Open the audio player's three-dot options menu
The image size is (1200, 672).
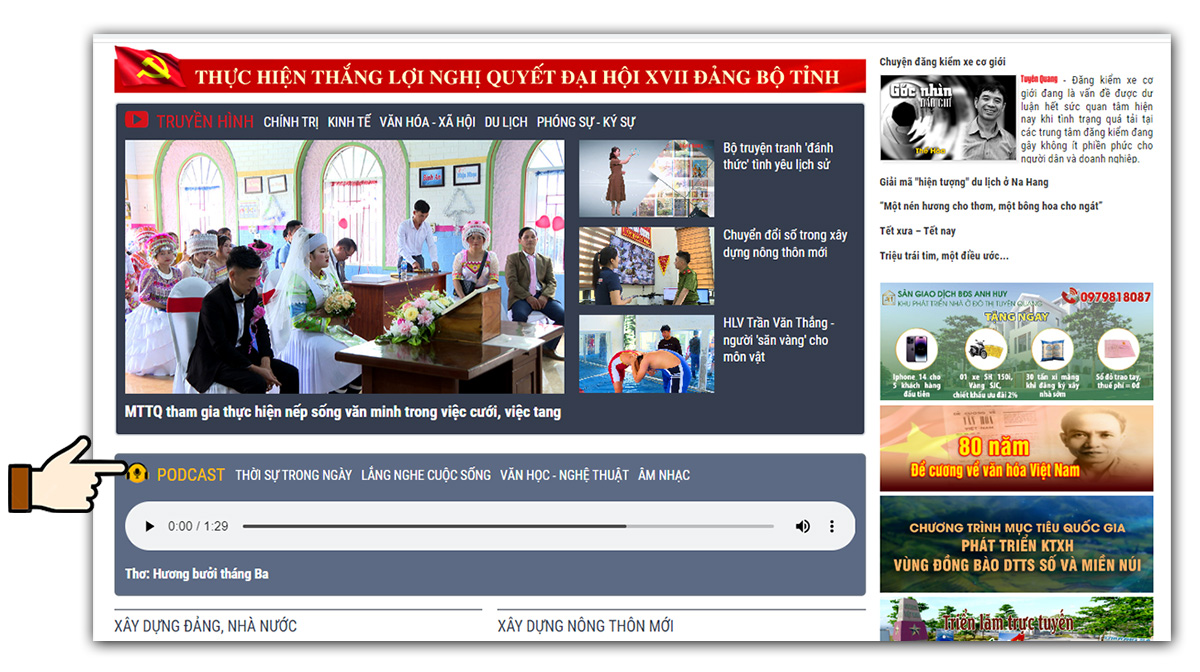tap(832, 526)
